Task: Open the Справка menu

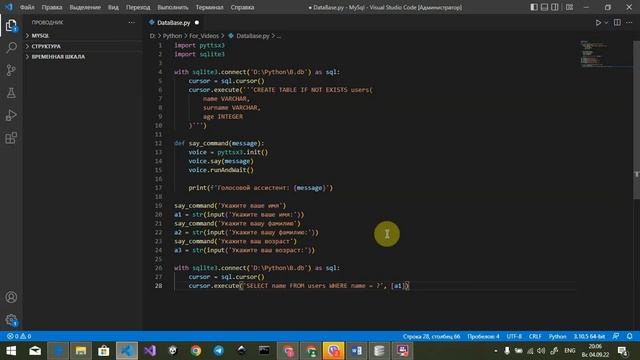Action: [242, 7]
